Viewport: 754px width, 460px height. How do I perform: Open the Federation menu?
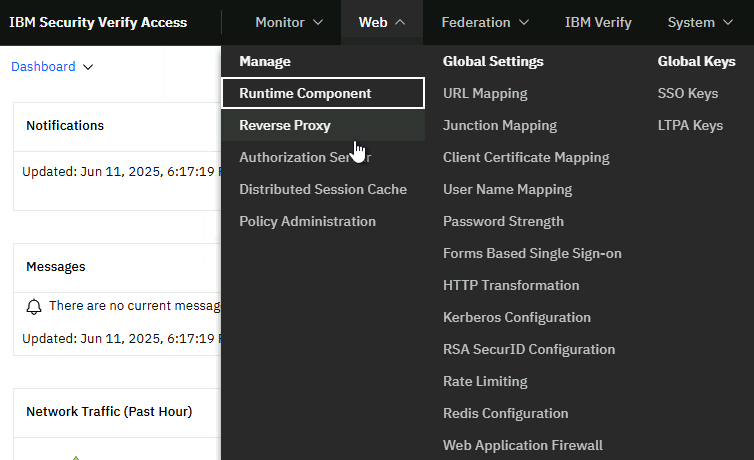click(x=485, y=23)
